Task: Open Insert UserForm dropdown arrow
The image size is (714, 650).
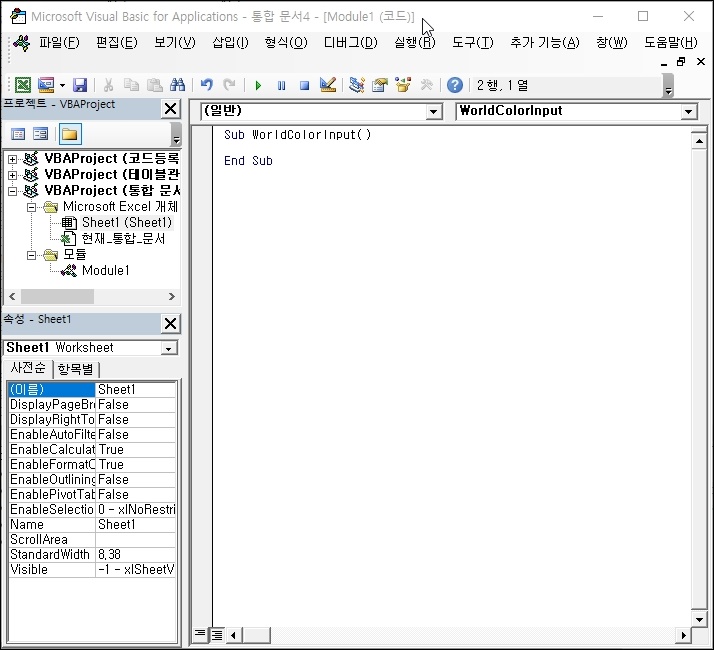Action: click(62, 85)
